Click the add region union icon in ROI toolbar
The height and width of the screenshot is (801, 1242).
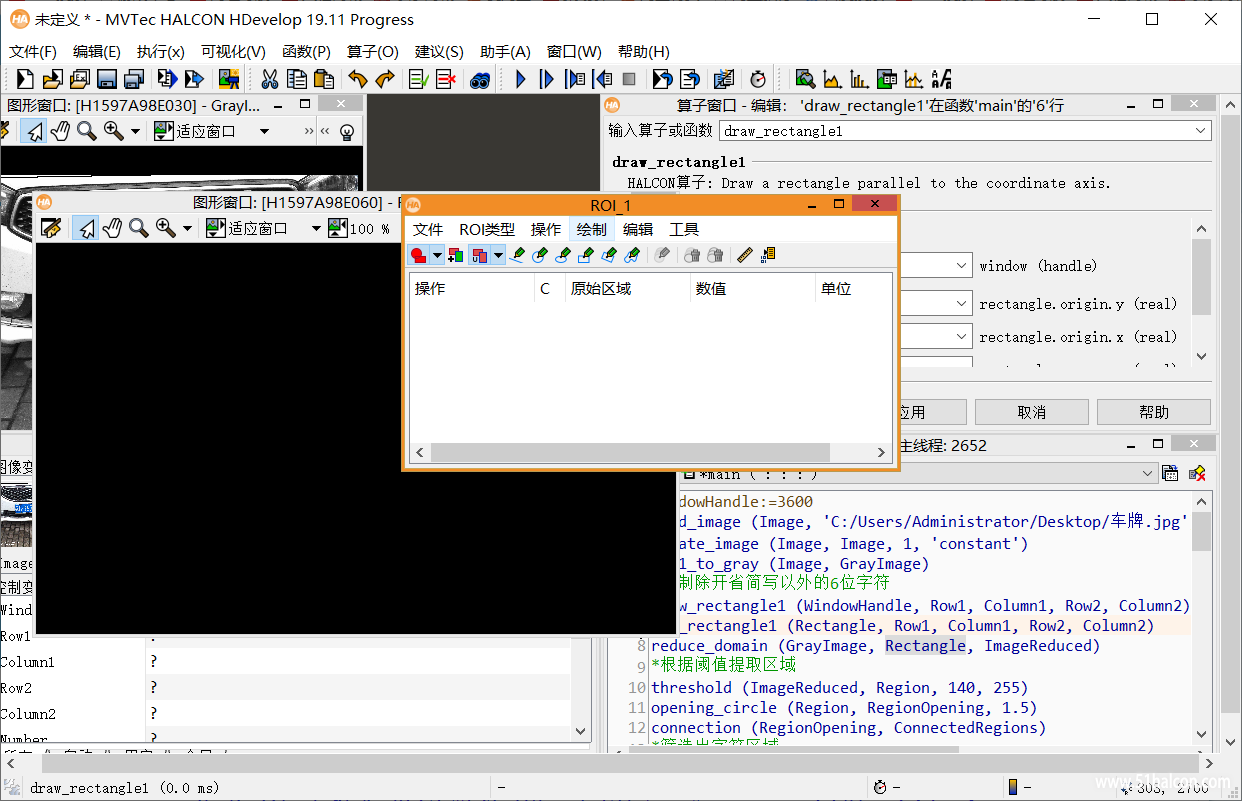(456, 255)
